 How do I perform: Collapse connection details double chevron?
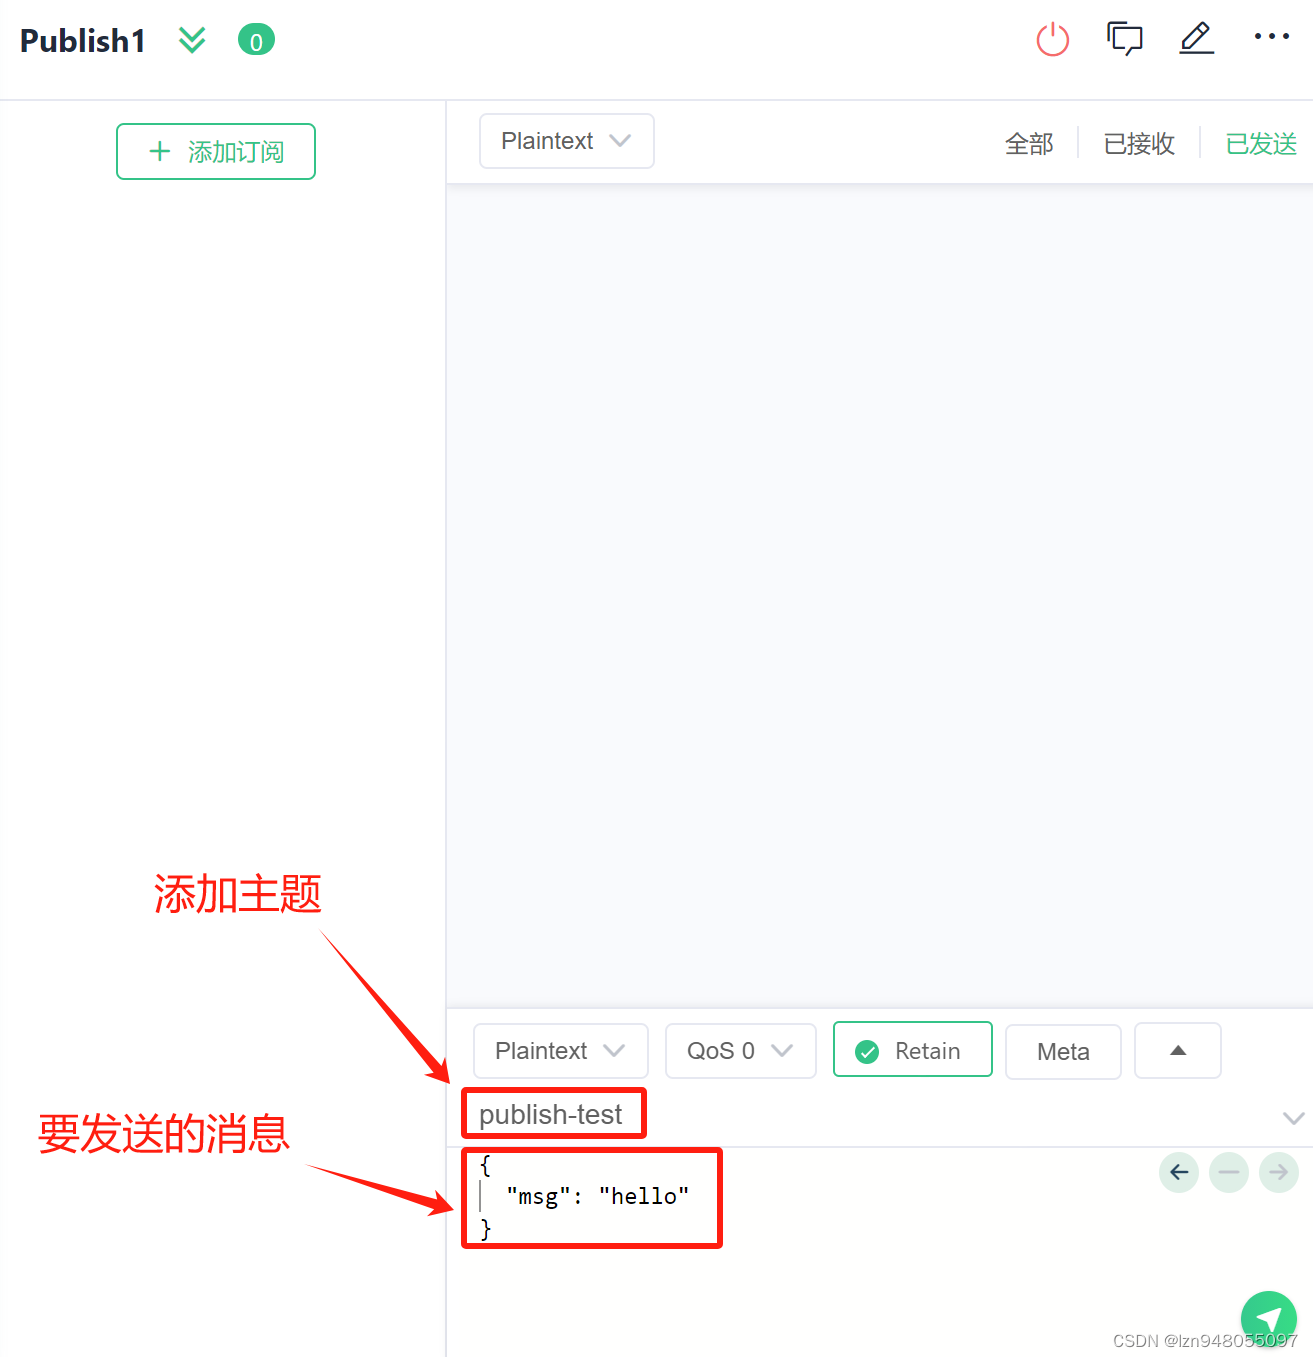(192, 40)
